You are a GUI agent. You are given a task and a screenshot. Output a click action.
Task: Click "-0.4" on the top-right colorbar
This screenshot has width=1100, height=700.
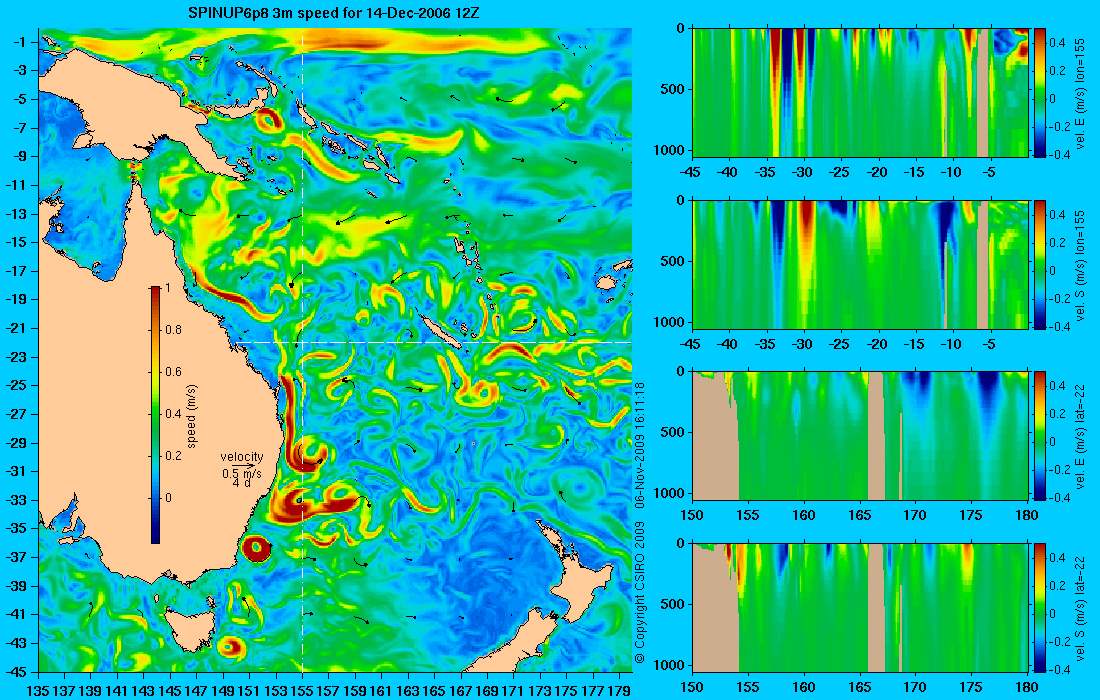click(1059, 155)
